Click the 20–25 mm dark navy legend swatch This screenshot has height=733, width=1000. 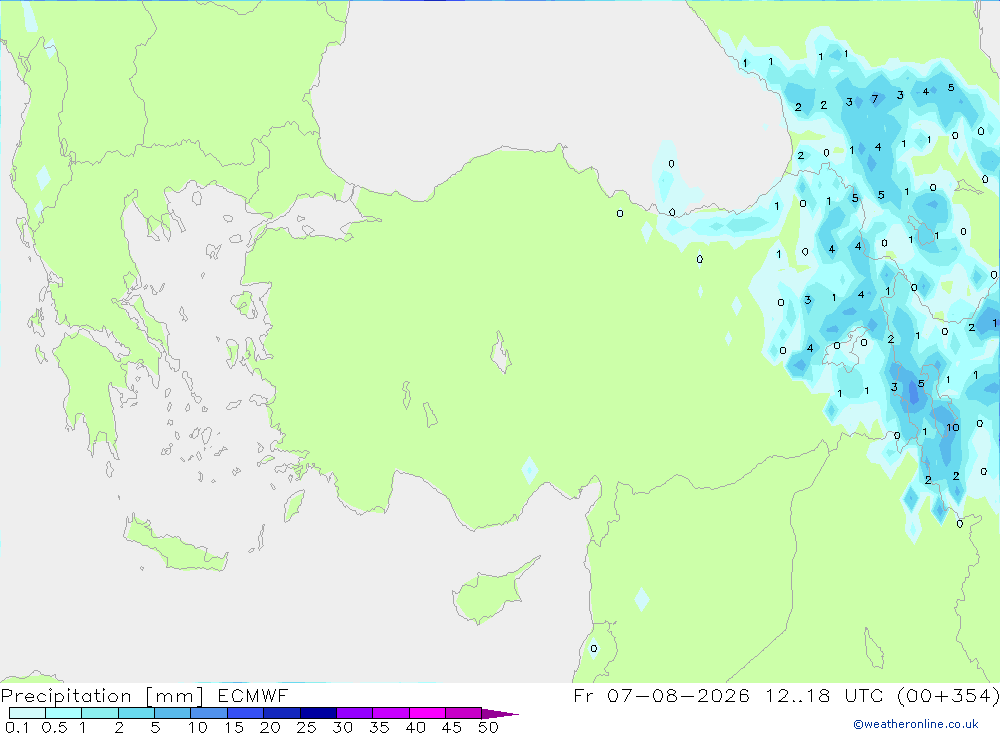point(281,713)
